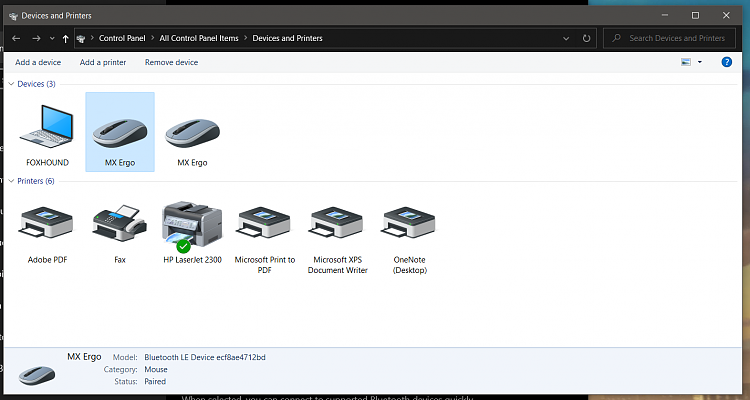Click the Devices and Printers breadcrumb

287,38
